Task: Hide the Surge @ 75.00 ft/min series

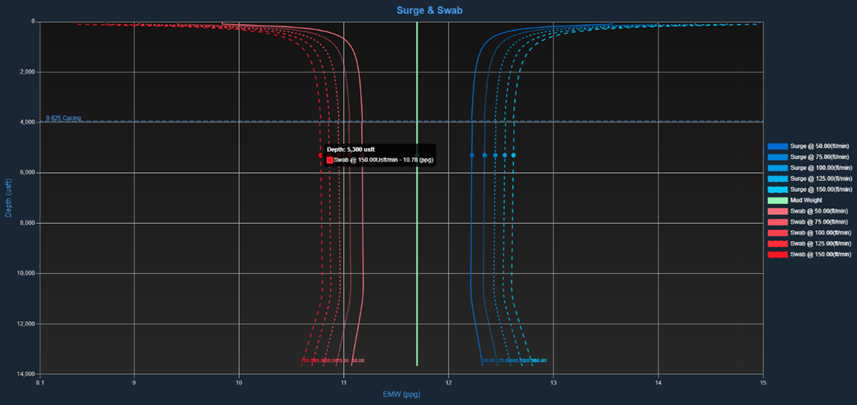Action: pyautogui.click(x=819, y=157)
